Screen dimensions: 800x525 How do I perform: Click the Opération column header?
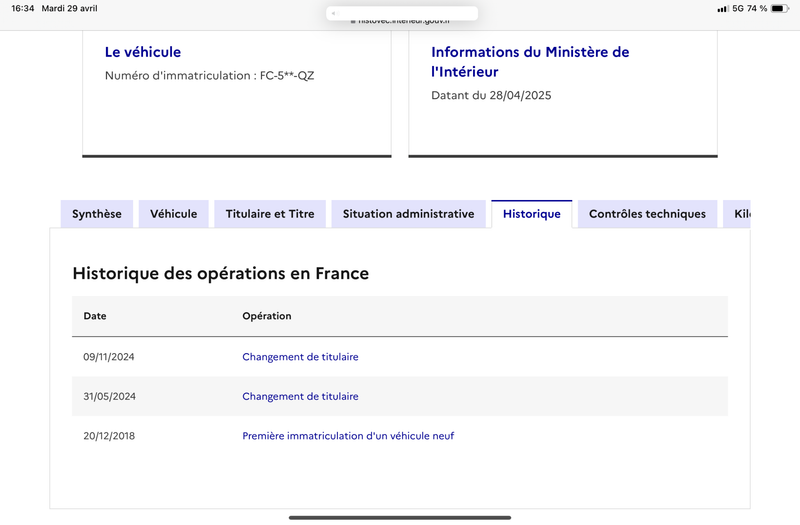pyautogui.click(x=267, y=316)
